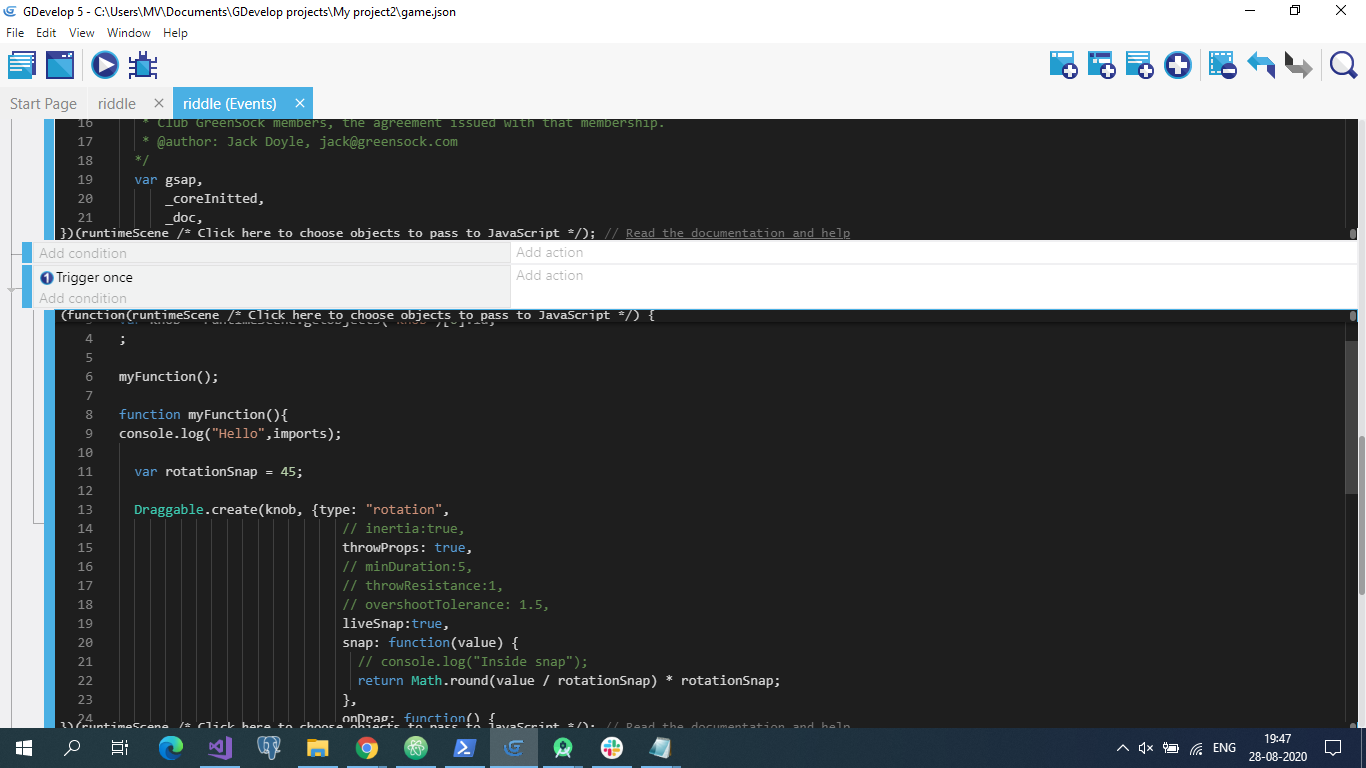
Task: Click the console.log("Hello",imports) line
Action: click(x=230, y=433)
